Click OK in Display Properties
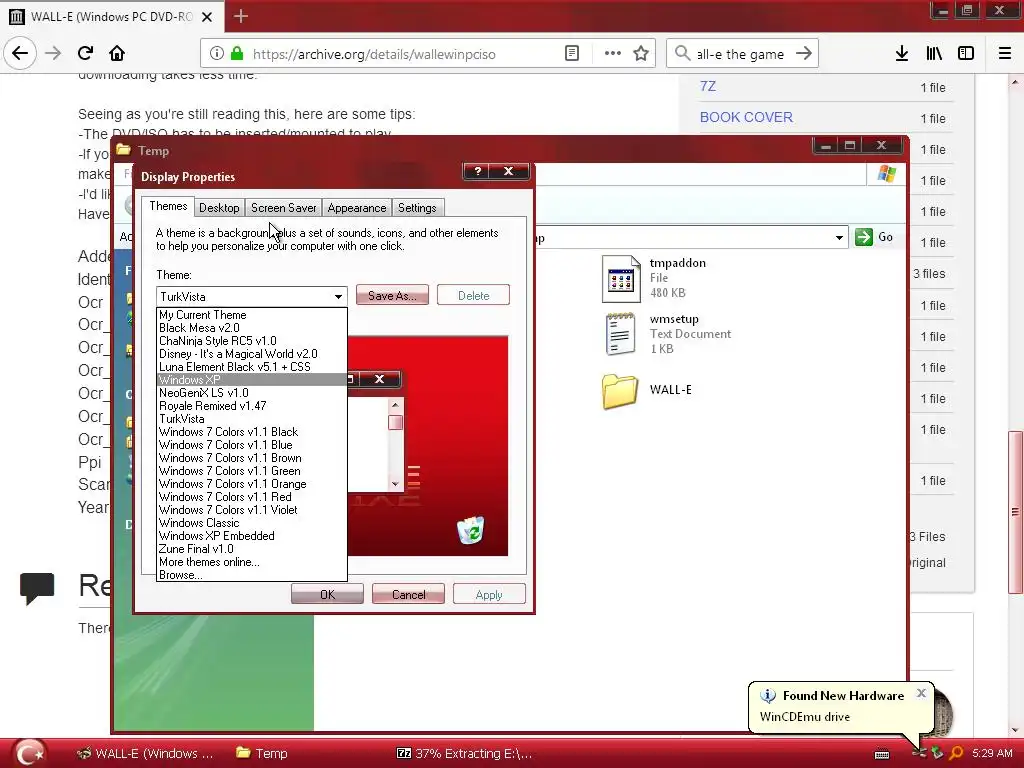Screen dimensions: 1024x768 (x=327, y=594)
